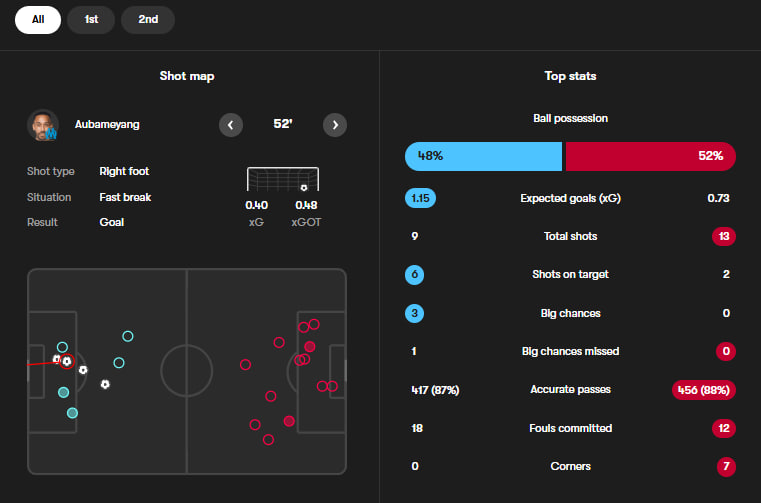This screenshot has height=503, width=761.
Task: Click the selected goal marker circled in red
Action: coord(67,361)
